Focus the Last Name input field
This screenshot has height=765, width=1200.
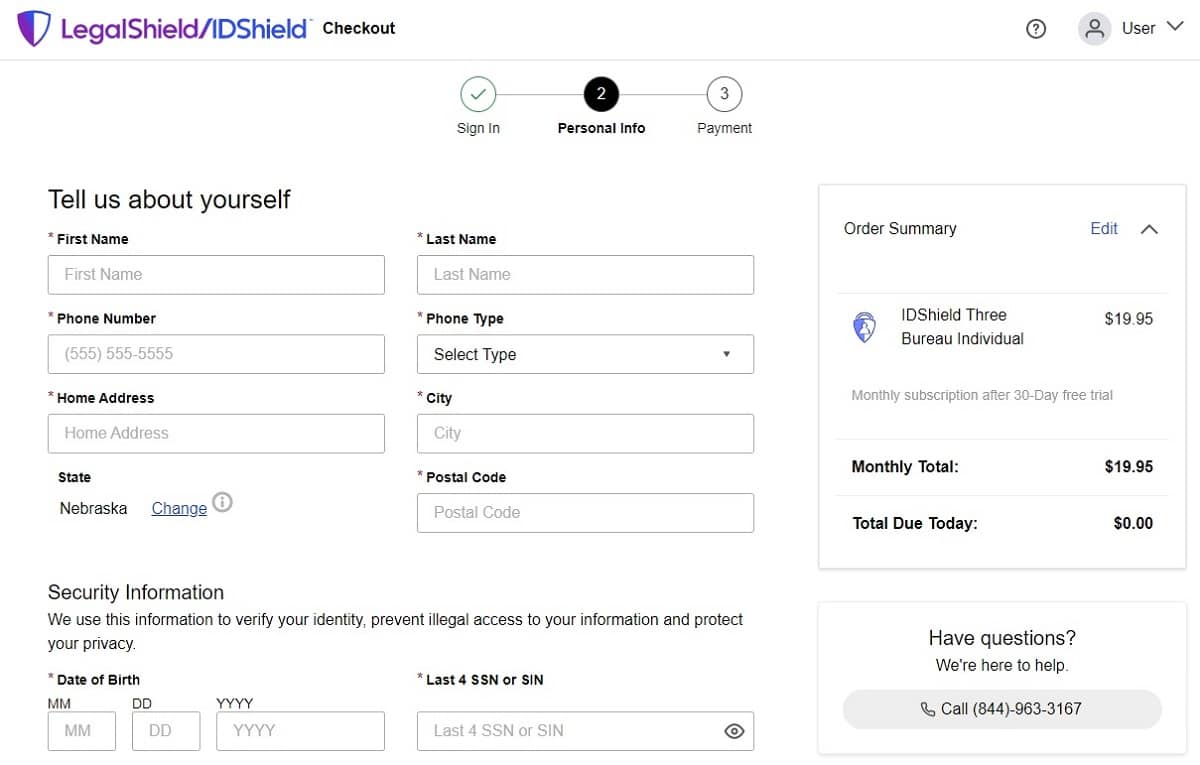coord(585,274)
